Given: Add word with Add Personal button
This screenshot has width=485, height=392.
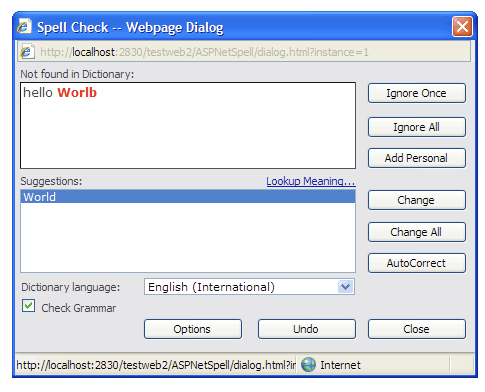Looking at the screenshot, I should [x=416, y=158].
